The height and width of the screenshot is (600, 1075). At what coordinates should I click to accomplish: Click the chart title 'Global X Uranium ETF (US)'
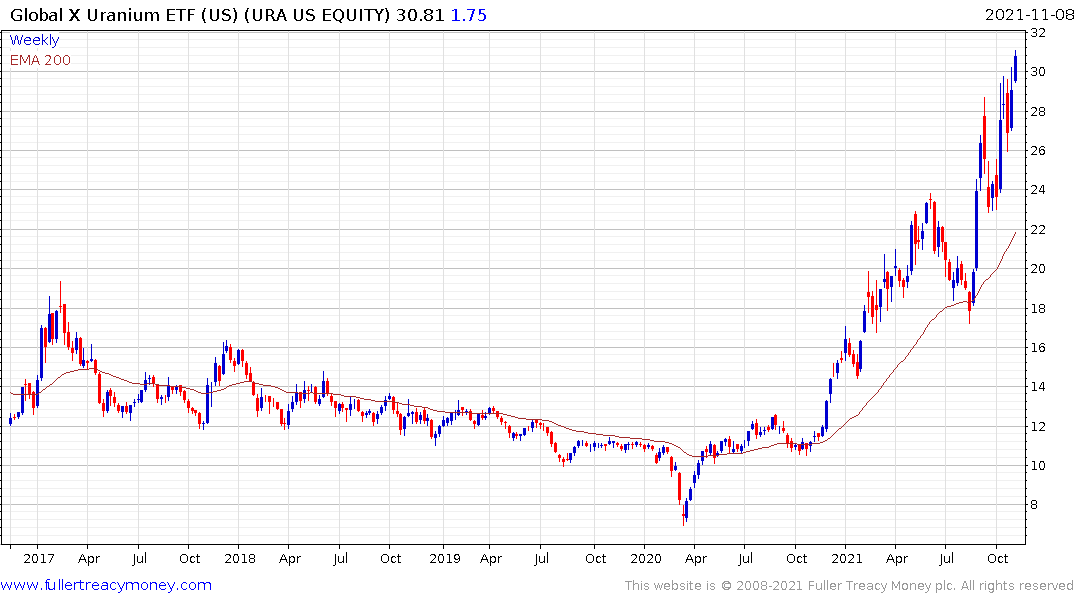pos(125,15)
